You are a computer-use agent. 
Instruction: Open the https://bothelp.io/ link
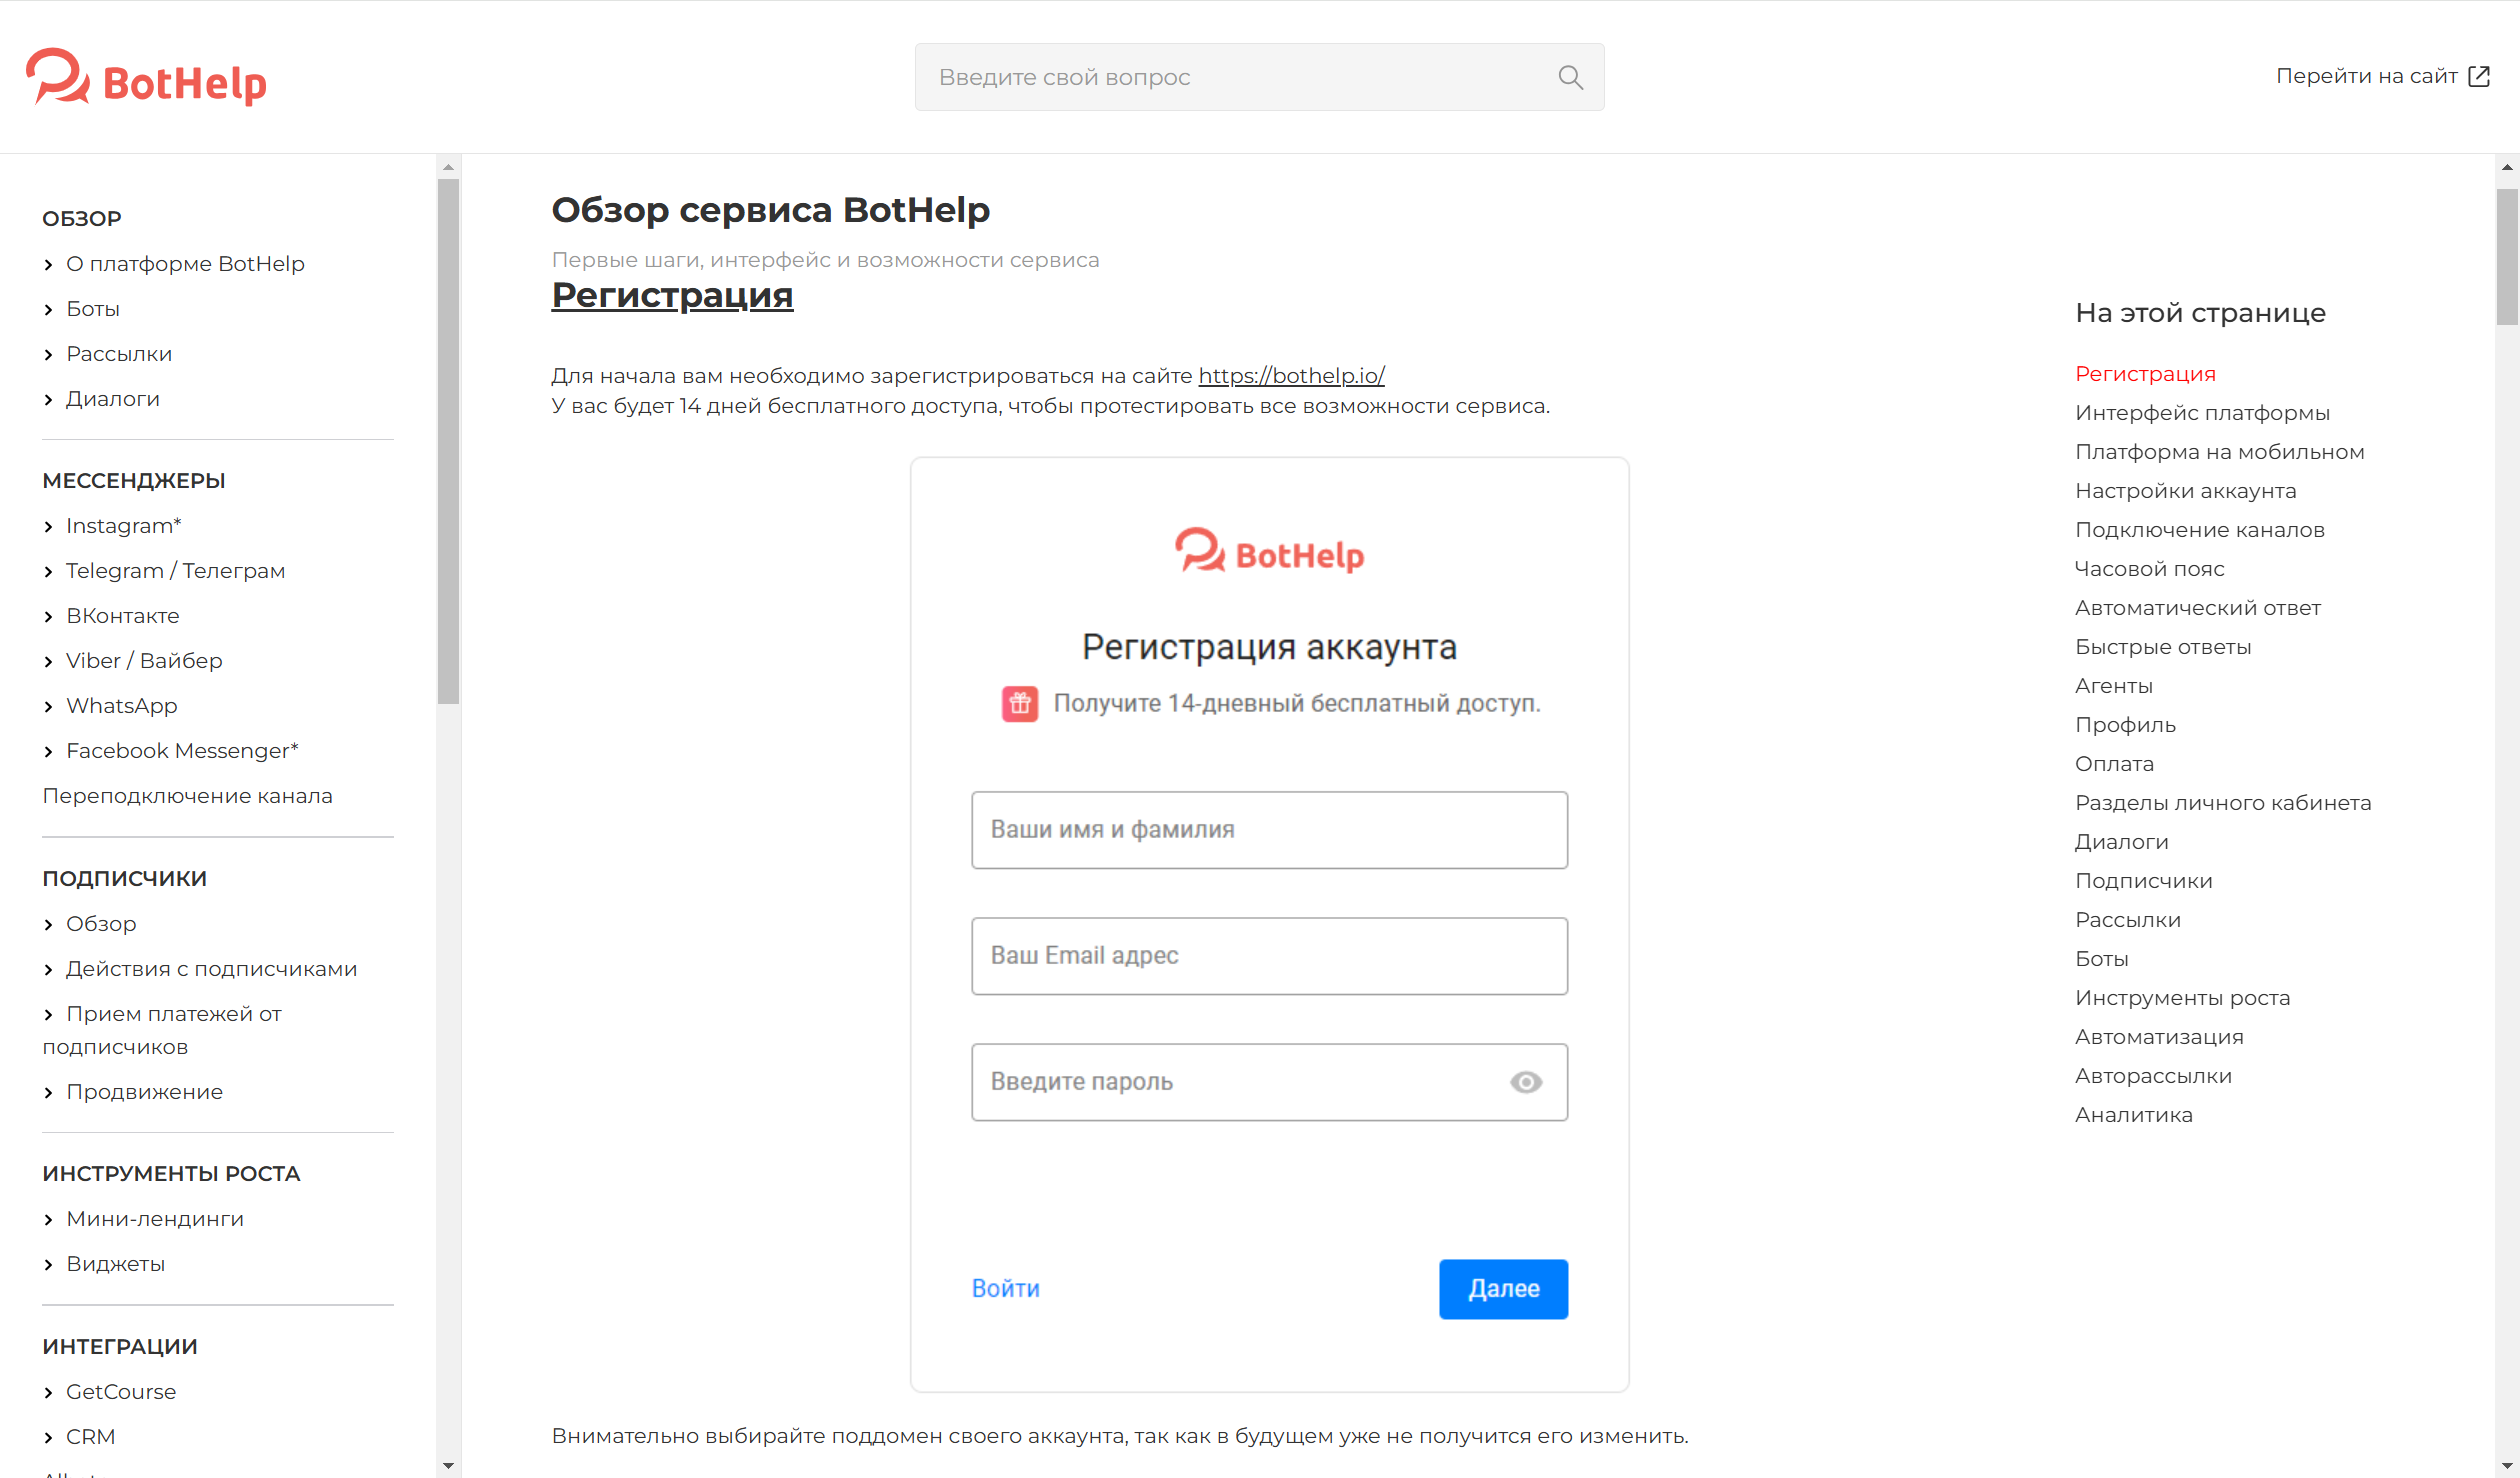click(1291, 376)
